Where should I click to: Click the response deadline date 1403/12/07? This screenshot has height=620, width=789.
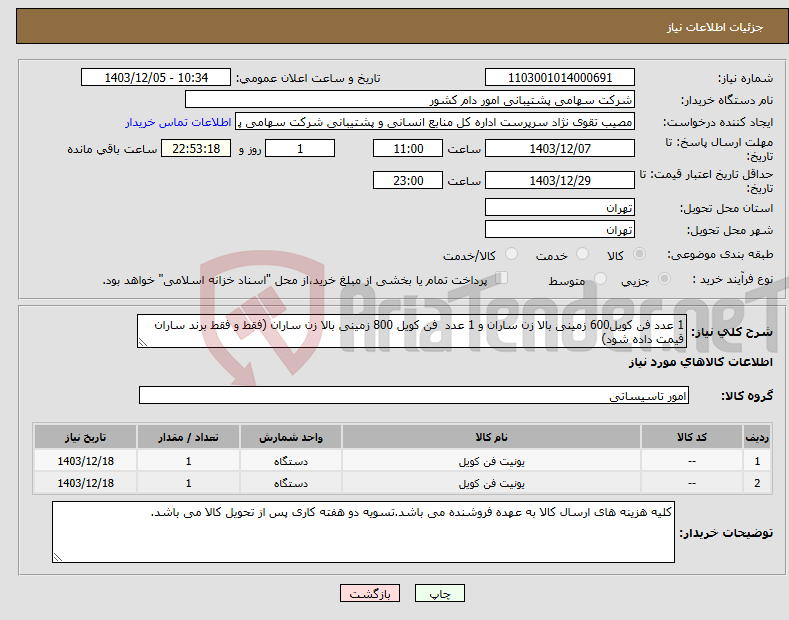tap(560, 148)
